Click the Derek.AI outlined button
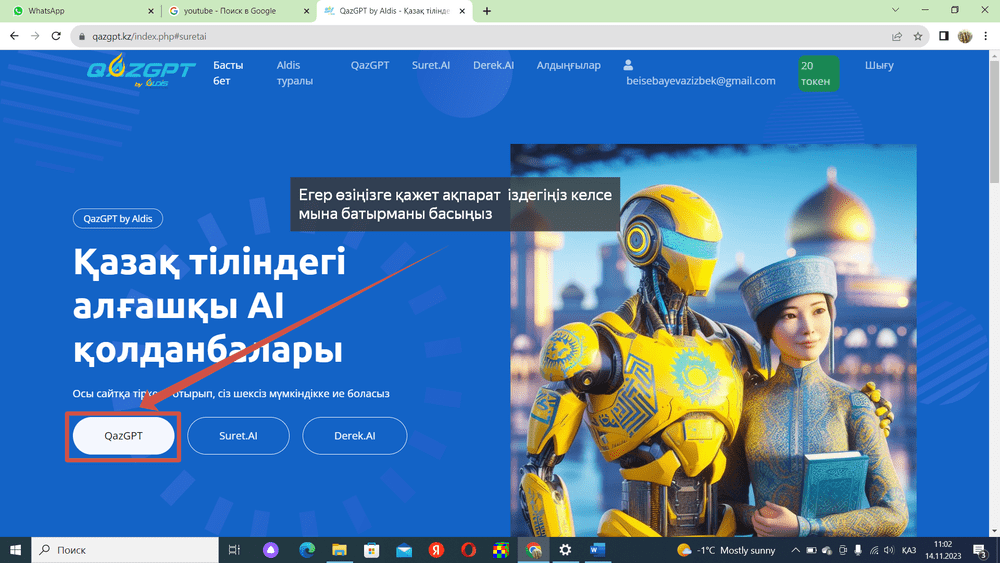The image size is (1000, 563). pos(355,436)
